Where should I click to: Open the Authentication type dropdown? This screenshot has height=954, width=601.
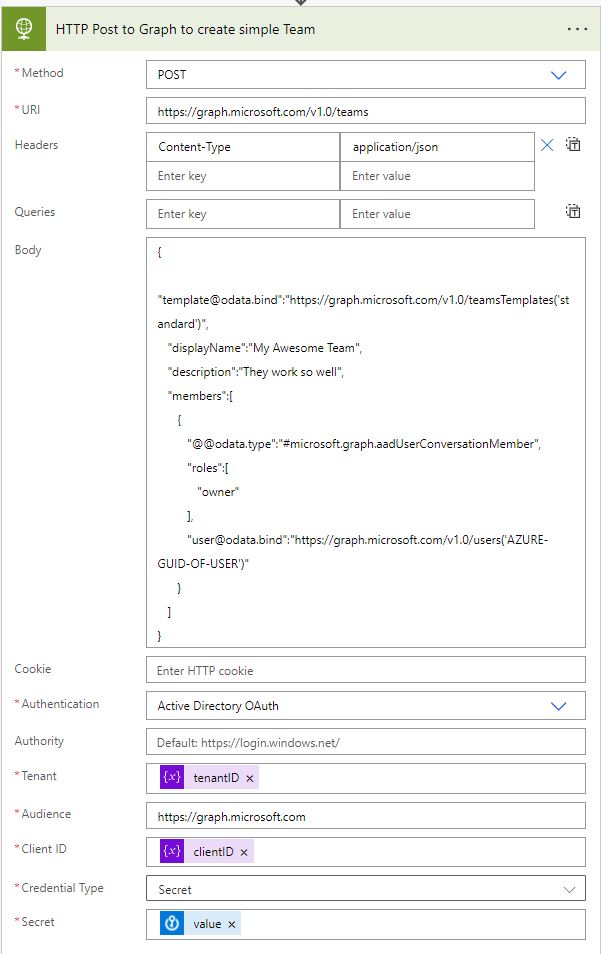(x=558, y=706)
